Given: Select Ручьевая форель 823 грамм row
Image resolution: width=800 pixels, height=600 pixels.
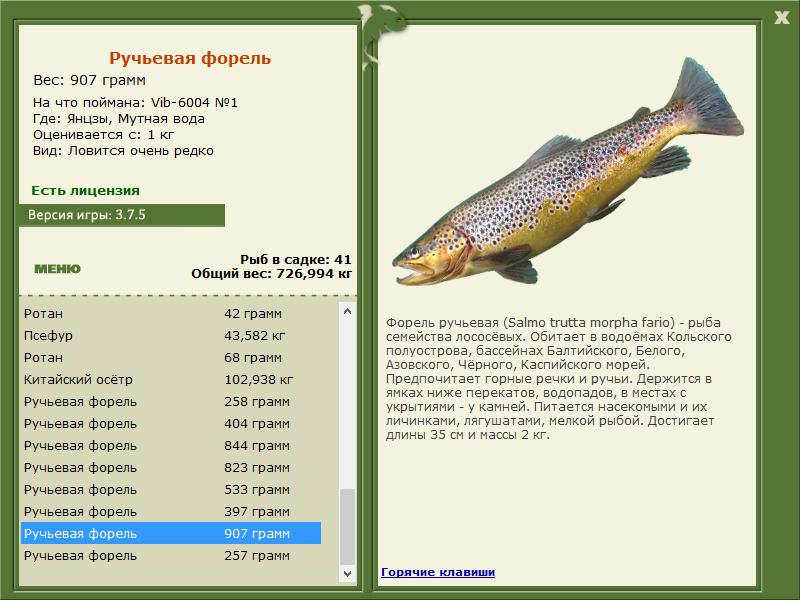Looking at the screenshot, I should tap(171, 467).
